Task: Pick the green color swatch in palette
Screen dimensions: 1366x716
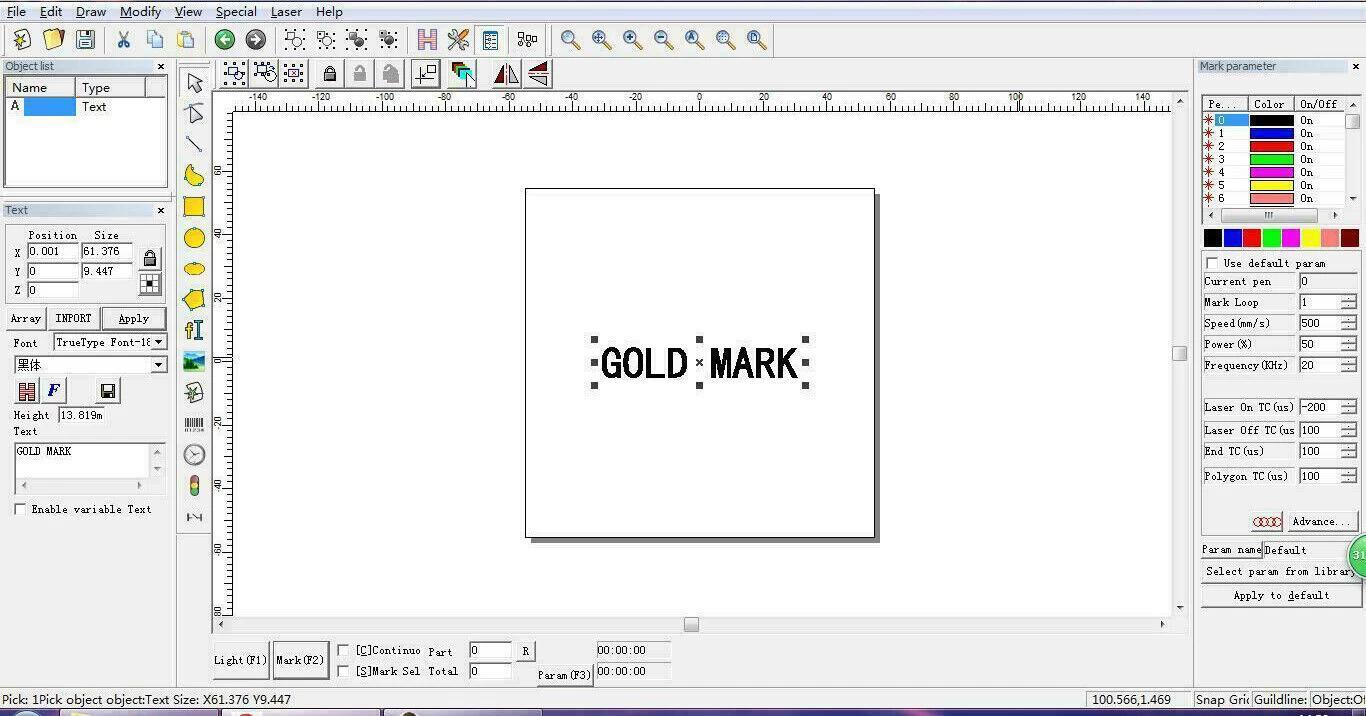Action: click(x=1271, y=238)
